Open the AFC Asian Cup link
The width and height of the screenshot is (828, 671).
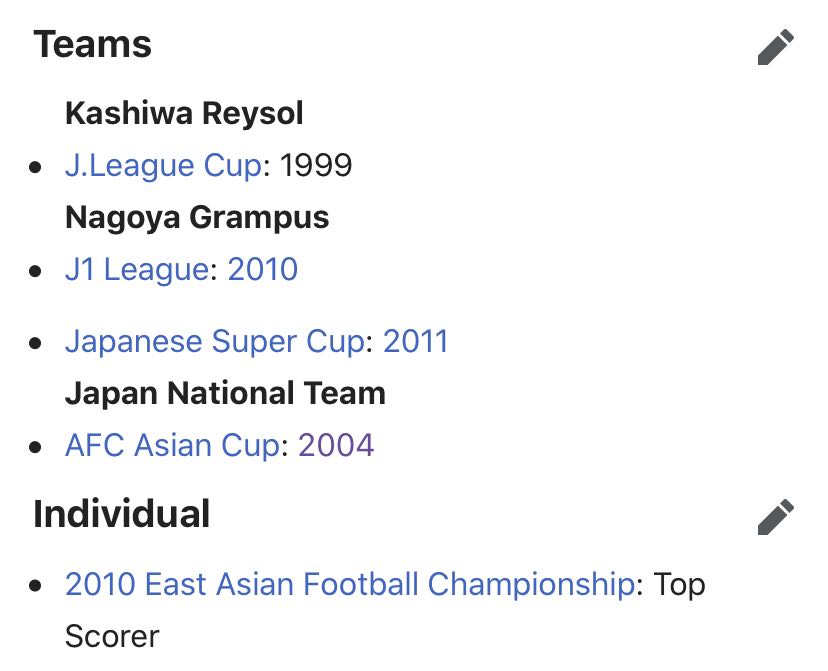[173, 445]
